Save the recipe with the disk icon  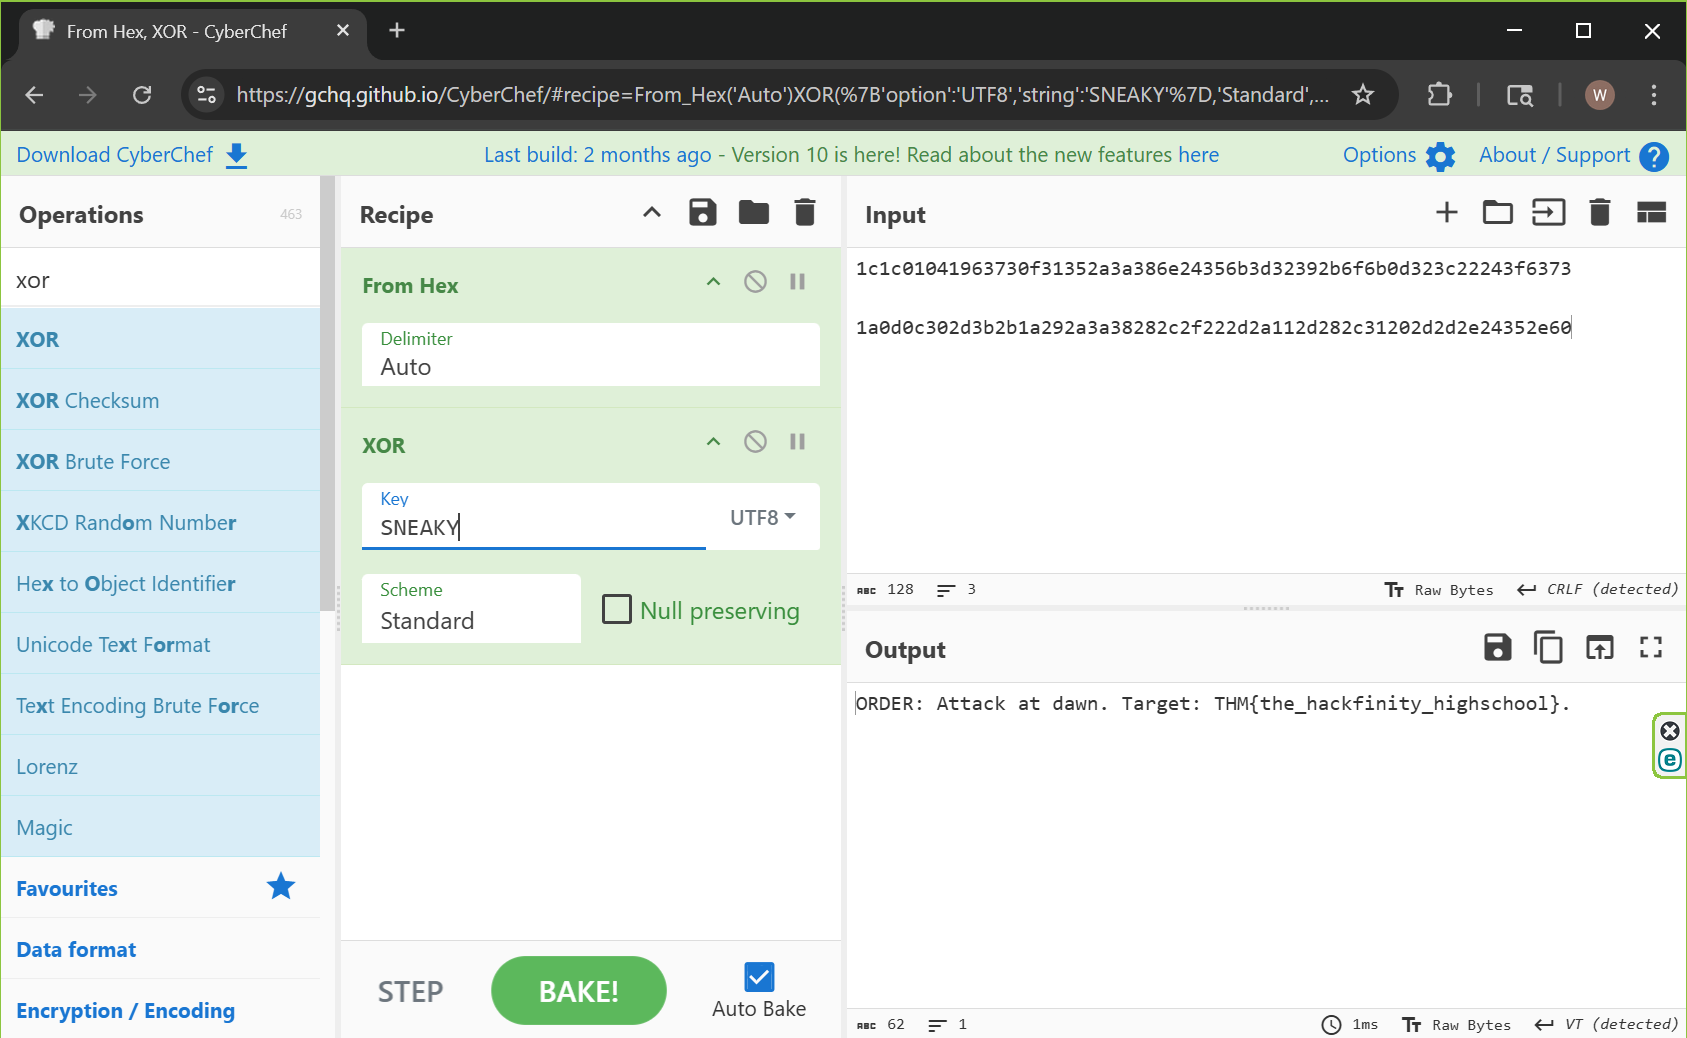[702, 213]
